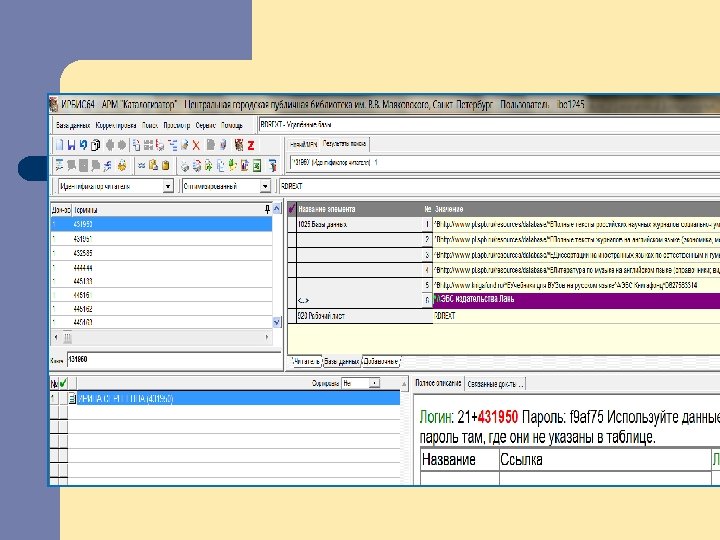Click the grid view toolbar icon
The width and height of the screenshot is (720, 540).
pos(148,145)
